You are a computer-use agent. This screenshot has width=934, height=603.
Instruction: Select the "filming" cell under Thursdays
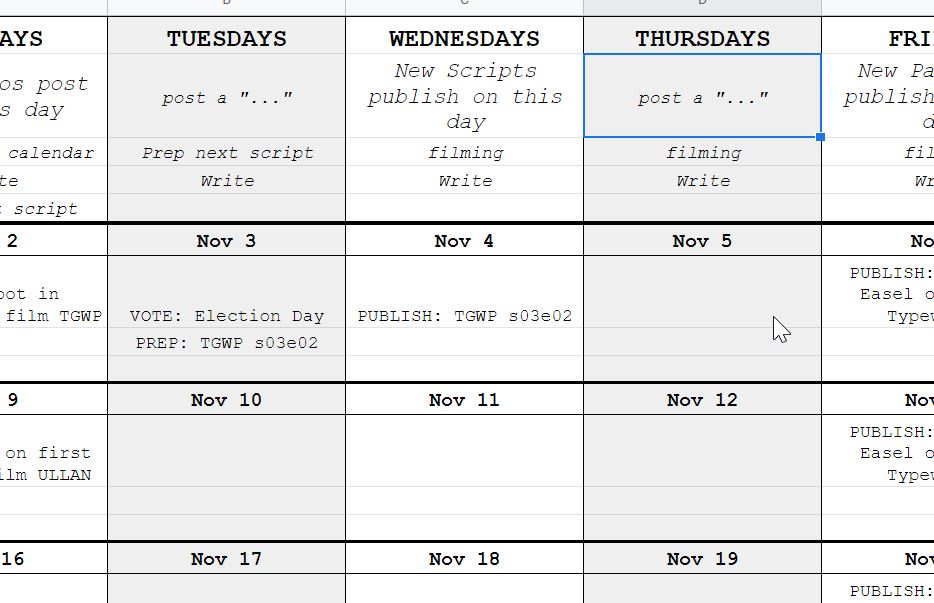click(x=703, y=153)
